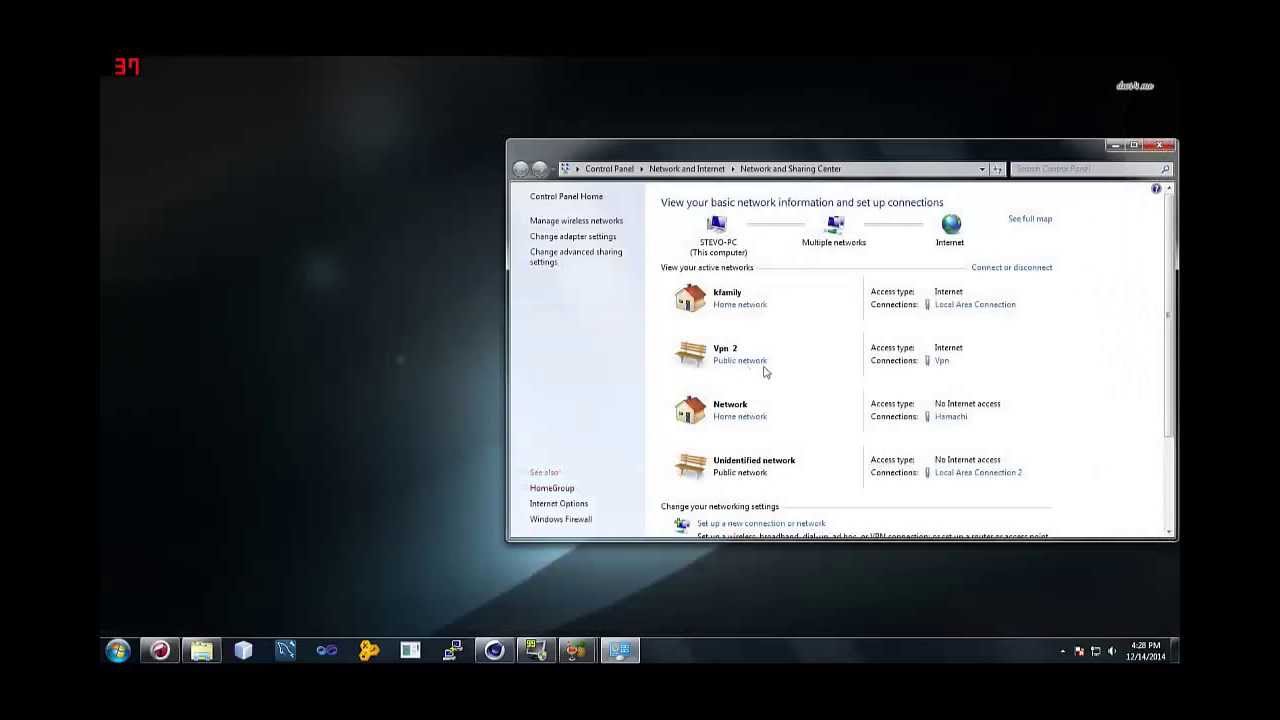Screen dimensions: 1280x720
Task: Click the volume speaker tray icon
Action: click(1112, 651)
